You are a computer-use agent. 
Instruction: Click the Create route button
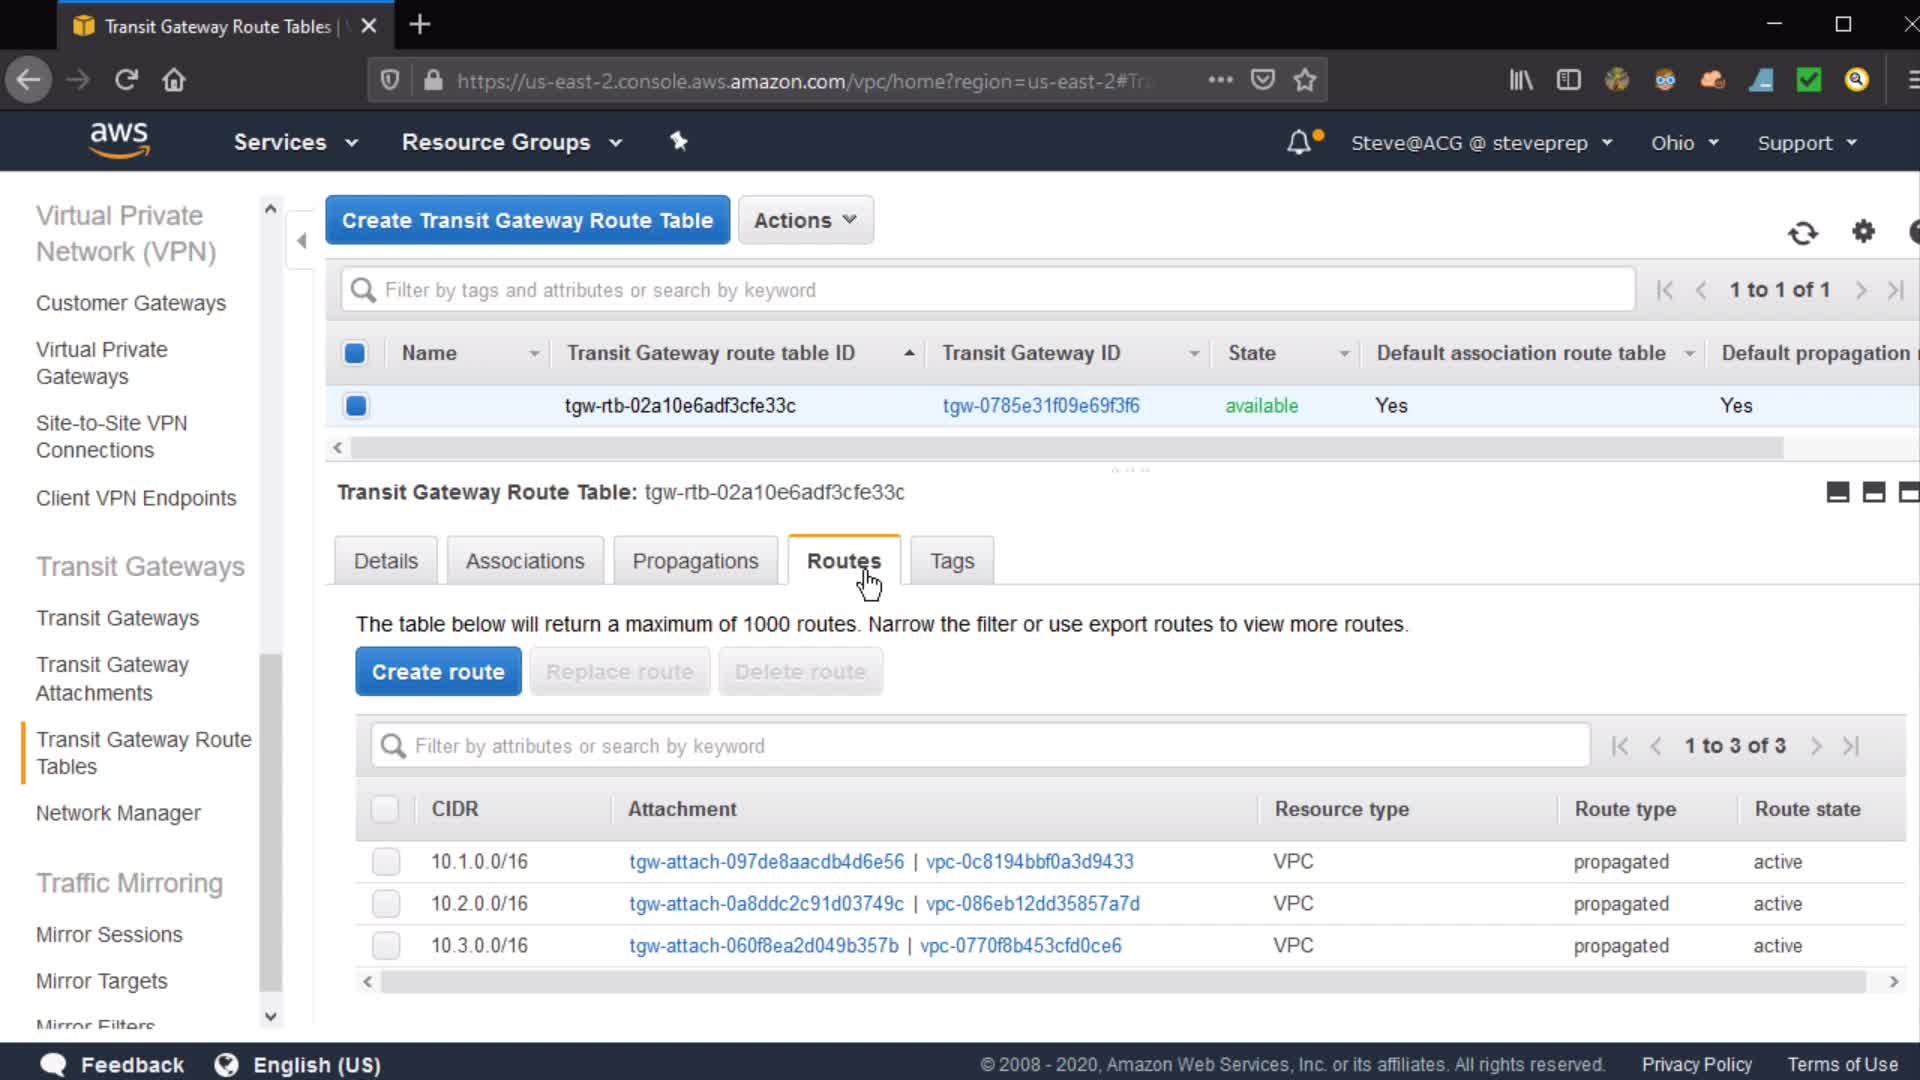438,672
